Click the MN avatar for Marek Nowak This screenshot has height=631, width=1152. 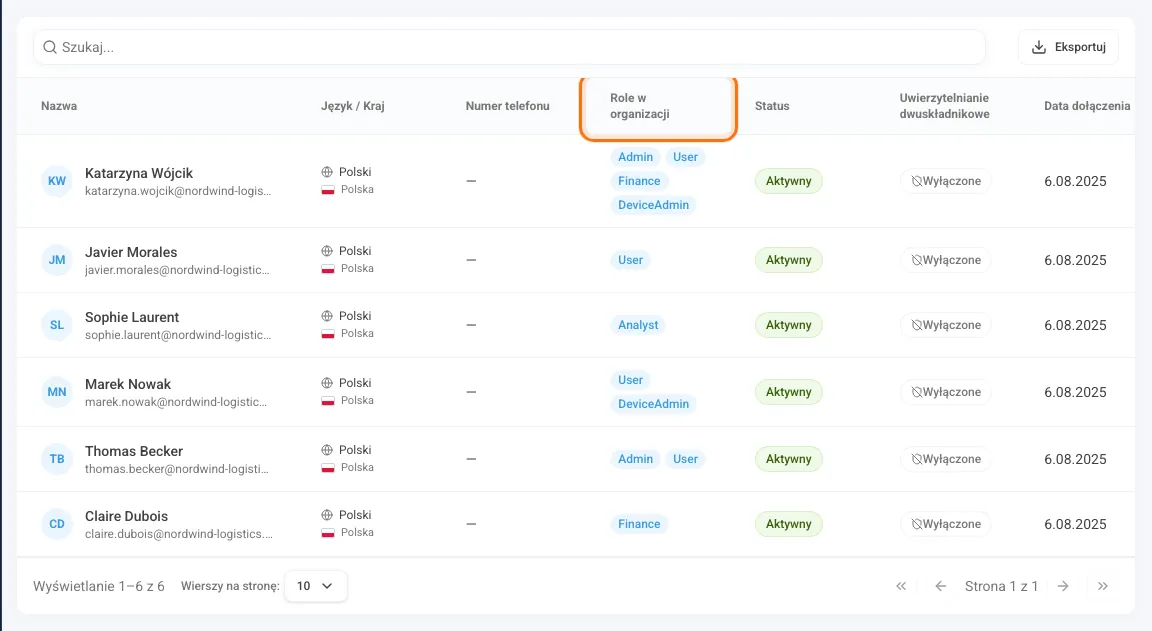(57, 392)
